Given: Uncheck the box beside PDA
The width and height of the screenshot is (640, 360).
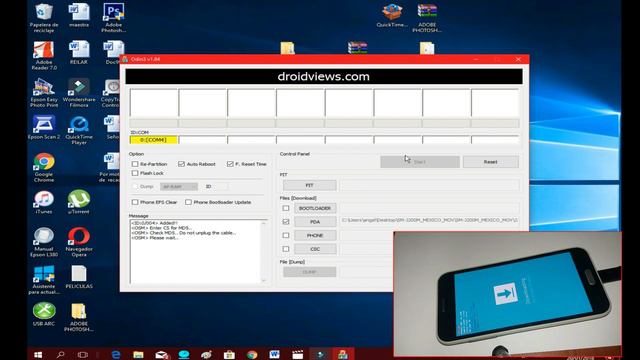Looking at the screenshot, I should tap(286, 222).
